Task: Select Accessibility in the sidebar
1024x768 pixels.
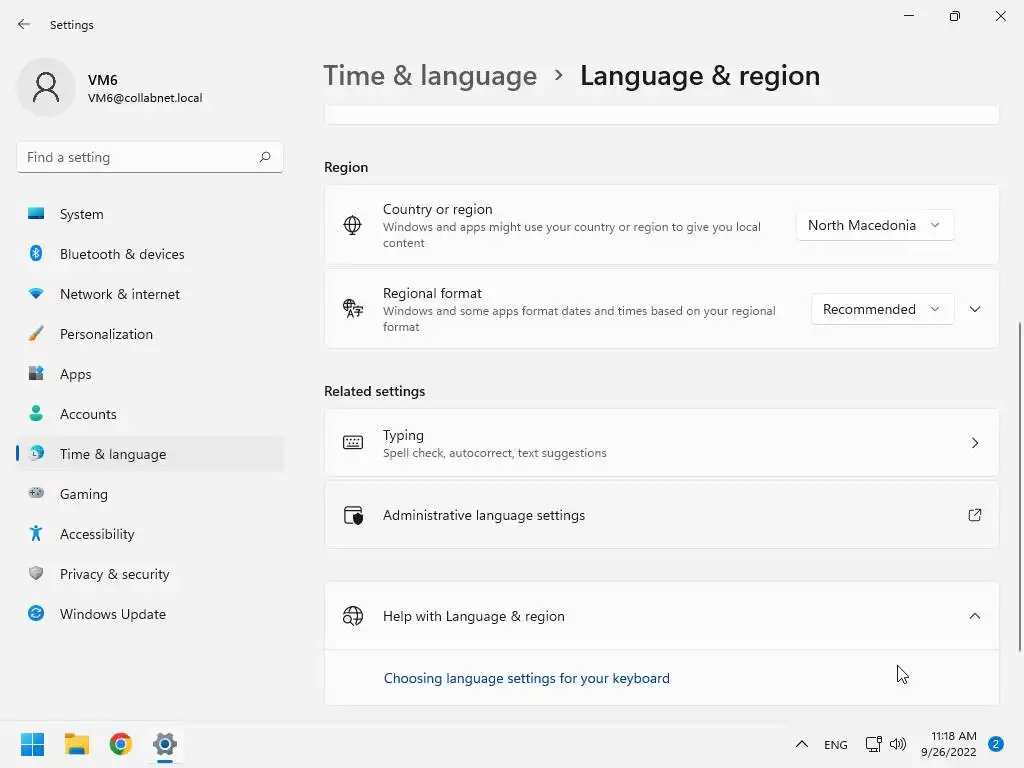Action: (x=97, y=534)
